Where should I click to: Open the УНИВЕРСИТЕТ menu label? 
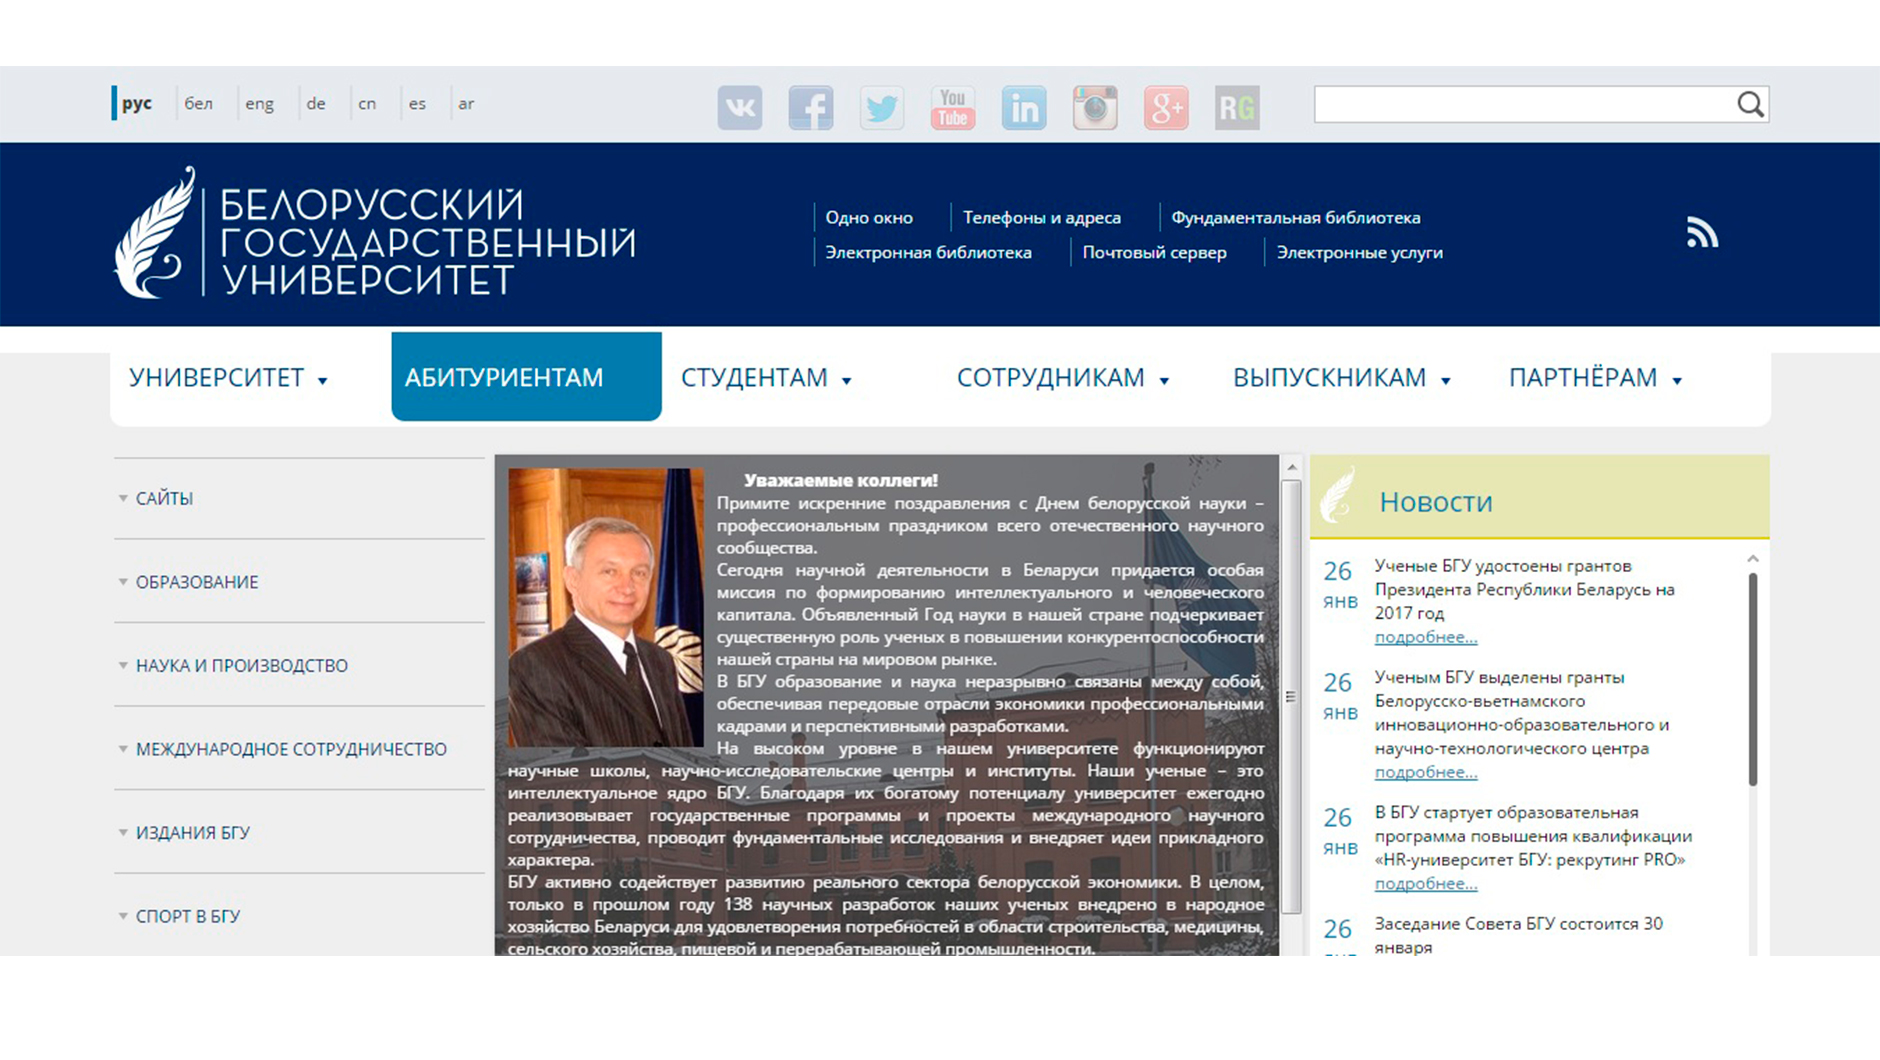(x=216, y=377)
